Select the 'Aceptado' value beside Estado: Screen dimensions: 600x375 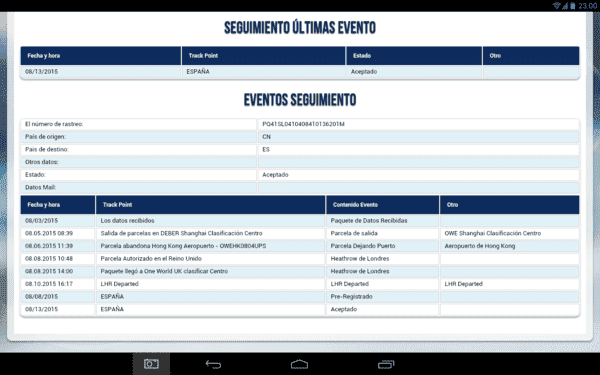tap(275, 174)
